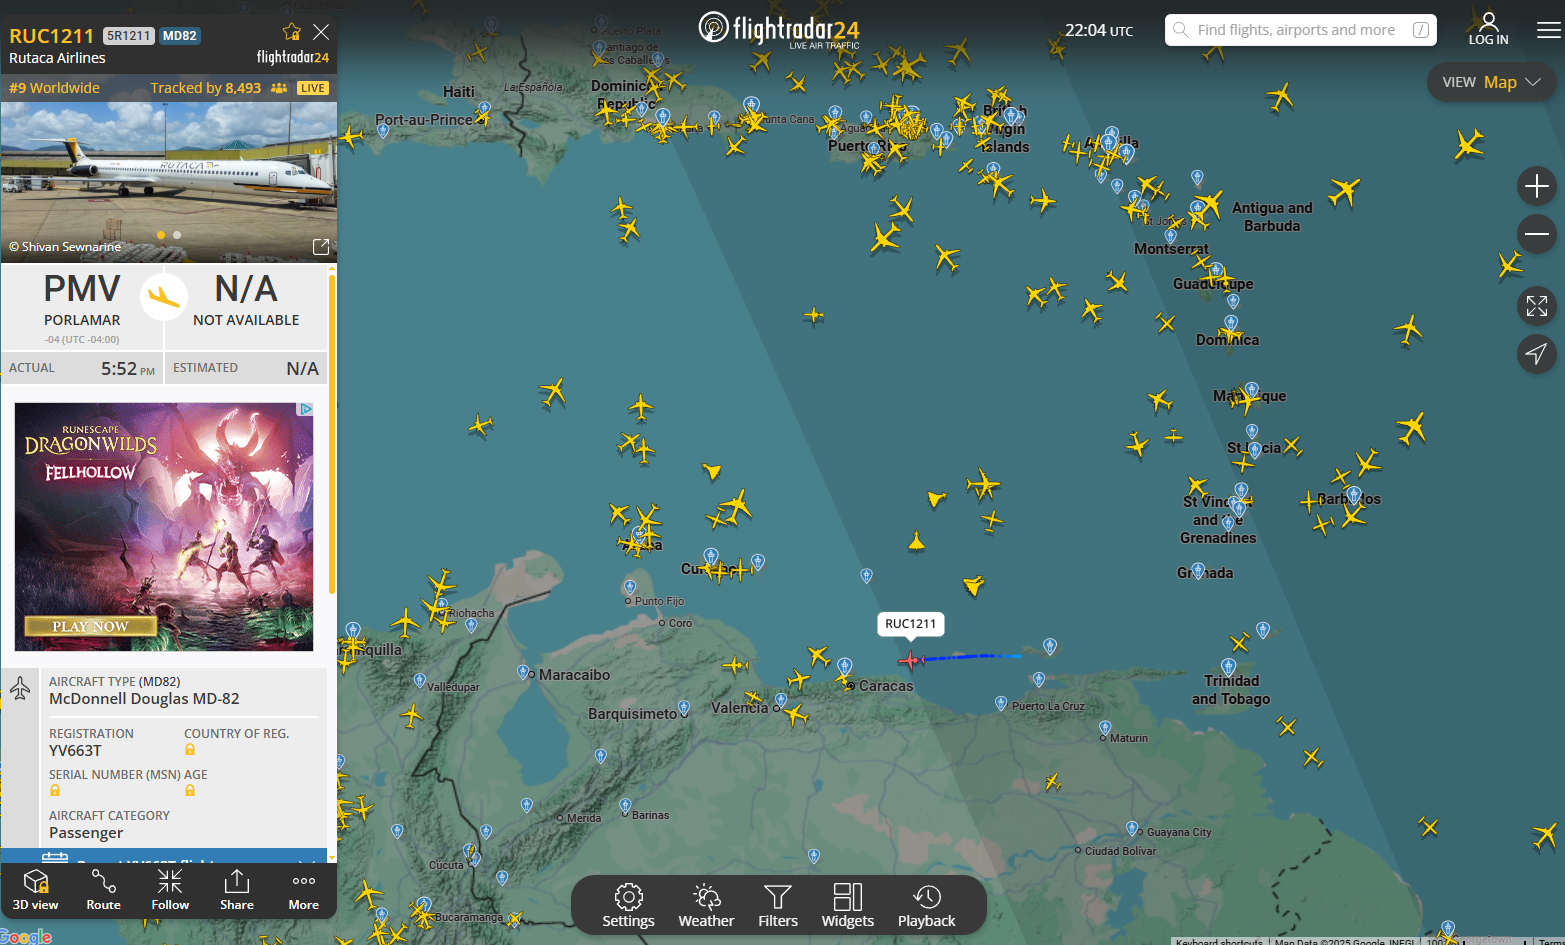Share this flight
The width and height of the screenshot is (1565, 945).
point(237,889)
